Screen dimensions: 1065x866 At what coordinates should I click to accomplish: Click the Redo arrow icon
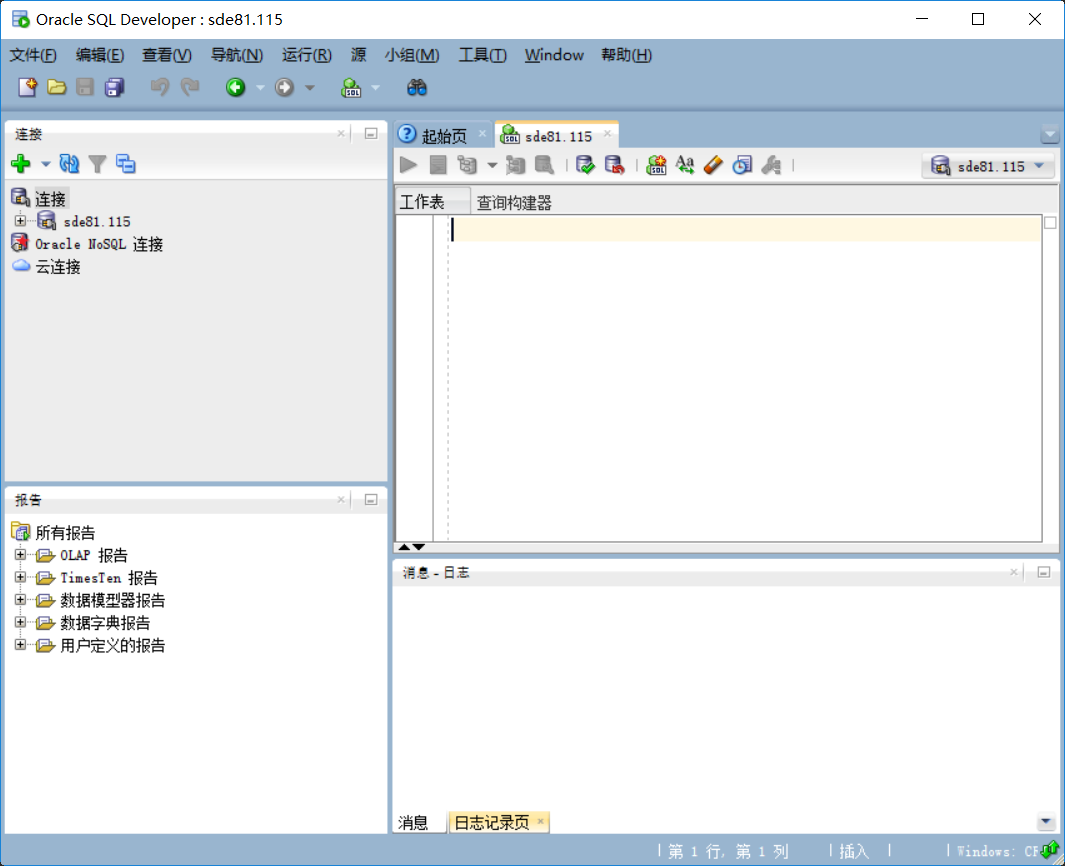point(189,87)
